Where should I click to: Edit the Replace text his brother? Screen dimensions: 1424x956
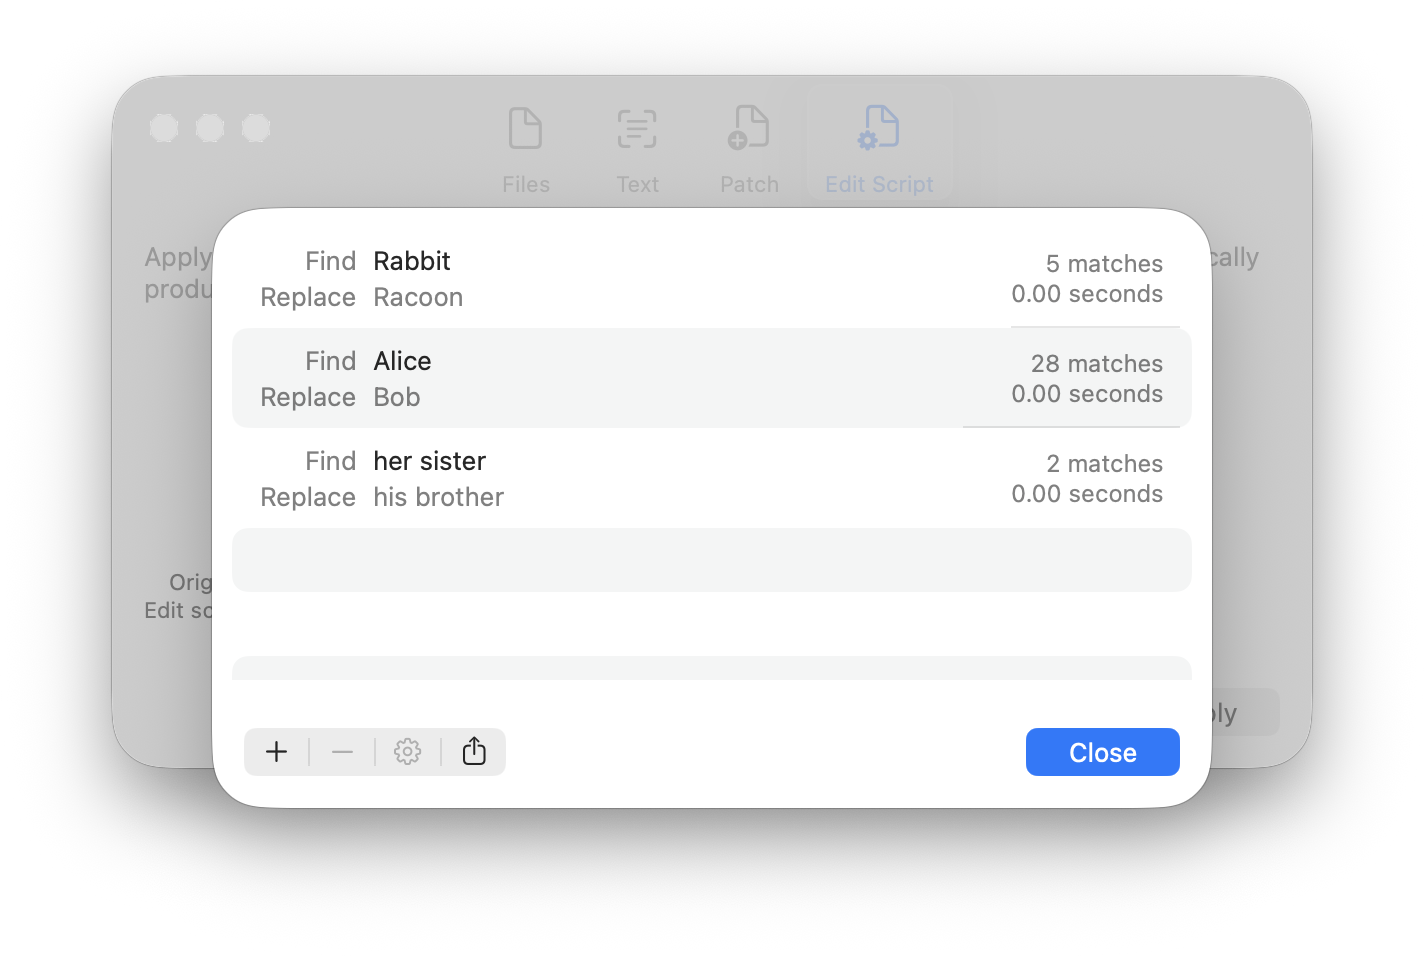pyautogui.click(x=438, y=497)
